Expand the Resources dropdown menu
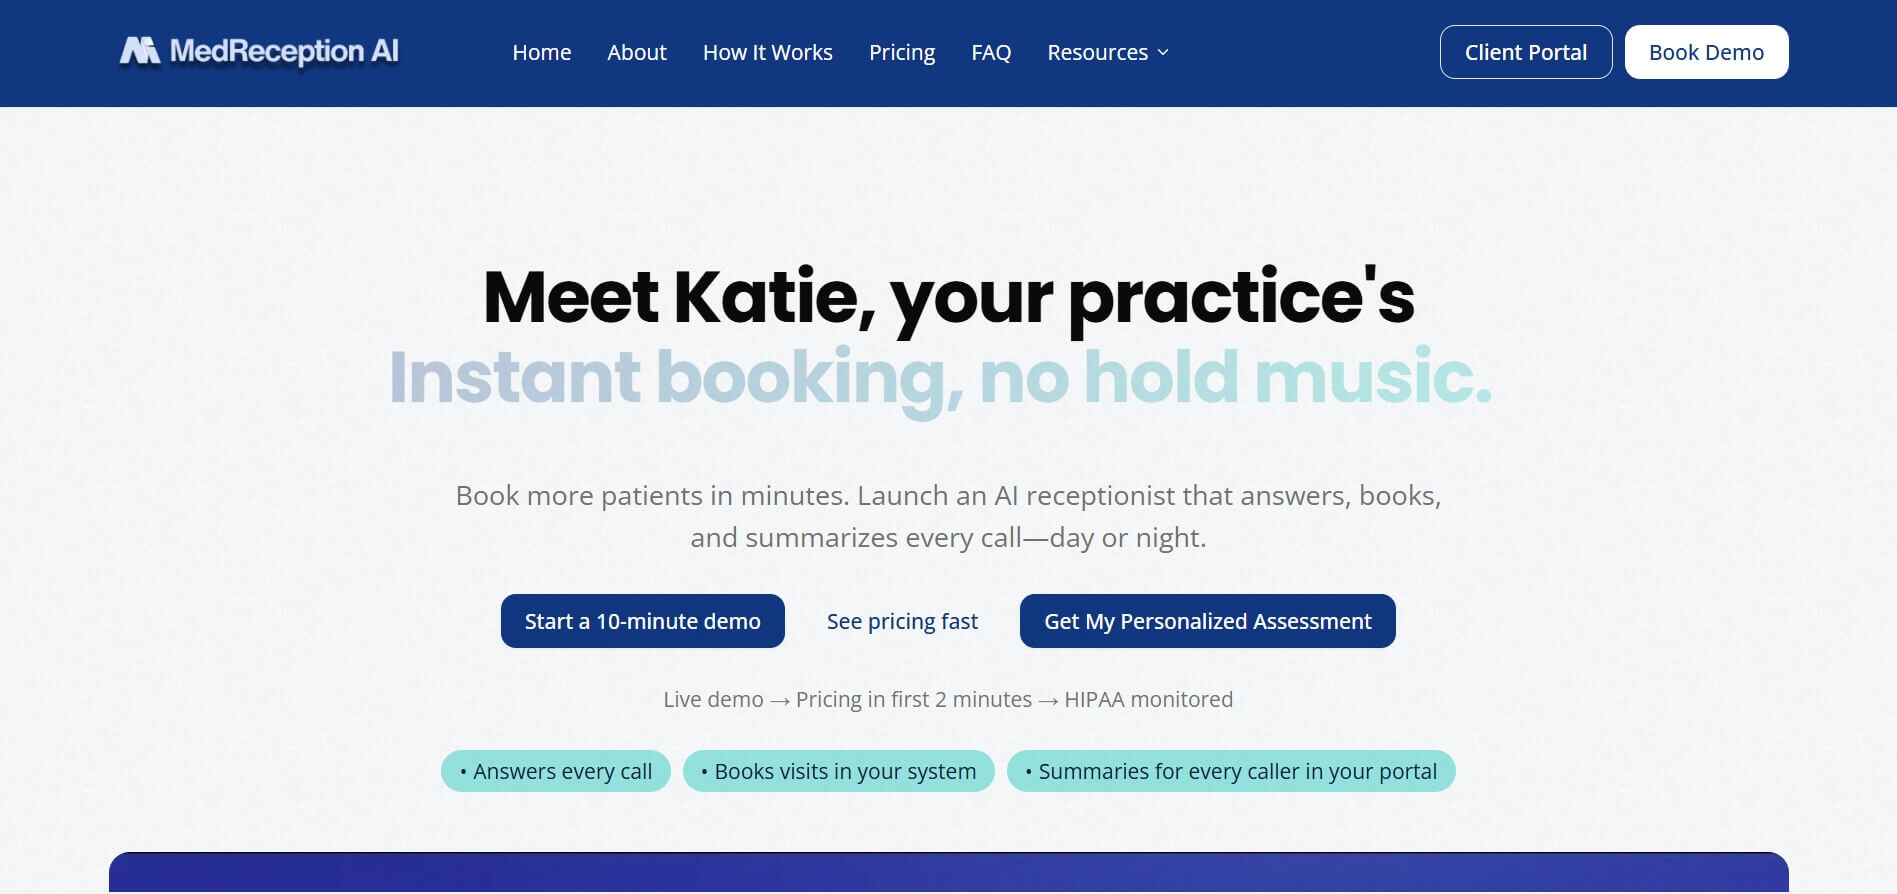The height and width of the screenshot is (894, 1897). click(x=1107, y=52)
